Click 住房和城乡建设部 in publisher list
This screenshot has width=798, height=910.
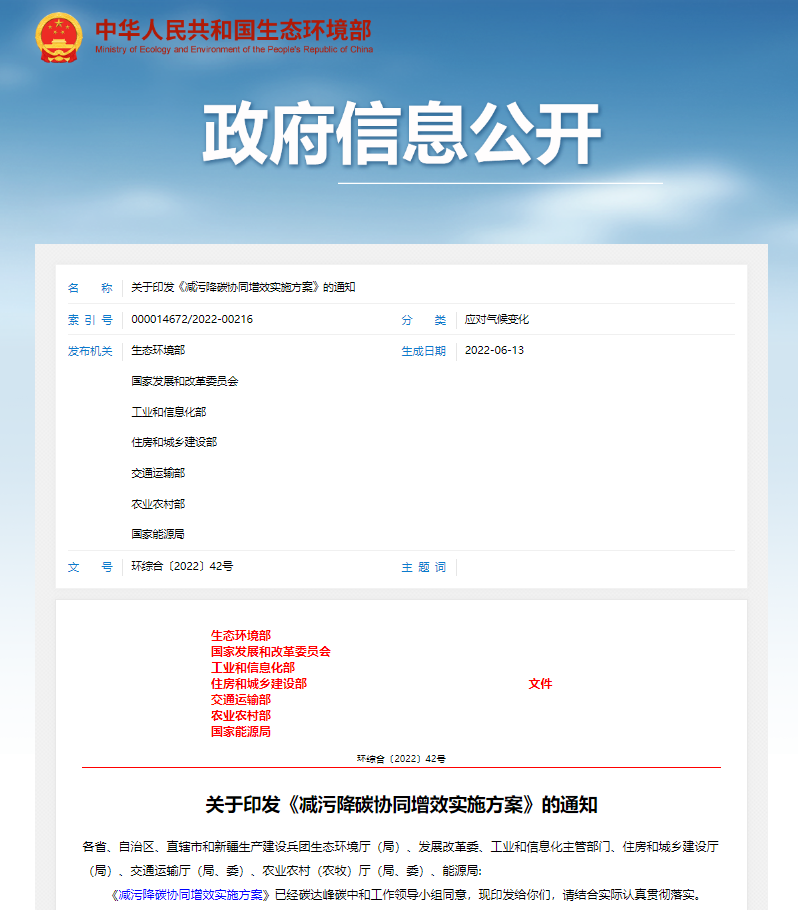pyautogui.click(x=174, y=442)
